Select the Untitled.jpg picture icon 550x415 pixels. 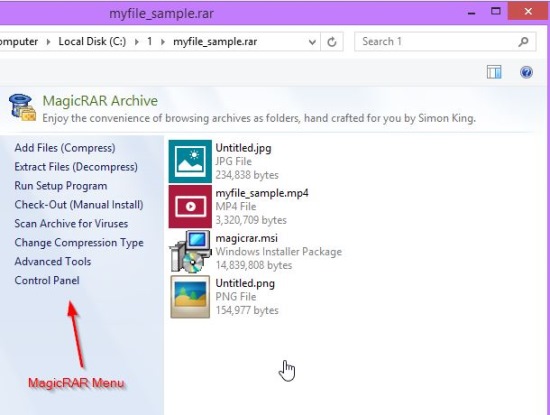click(x=190, y=161)
